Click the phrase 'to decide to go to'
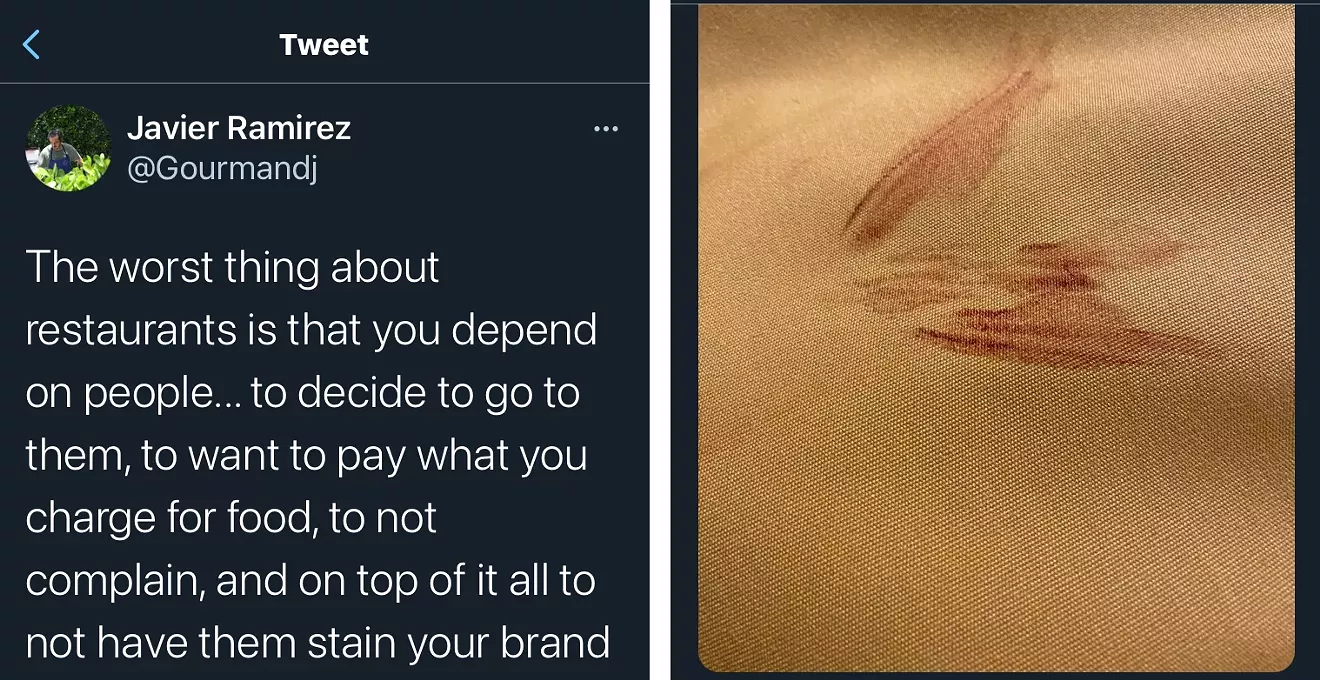The width and height of the screenshot is (1320, 680). 415,394
